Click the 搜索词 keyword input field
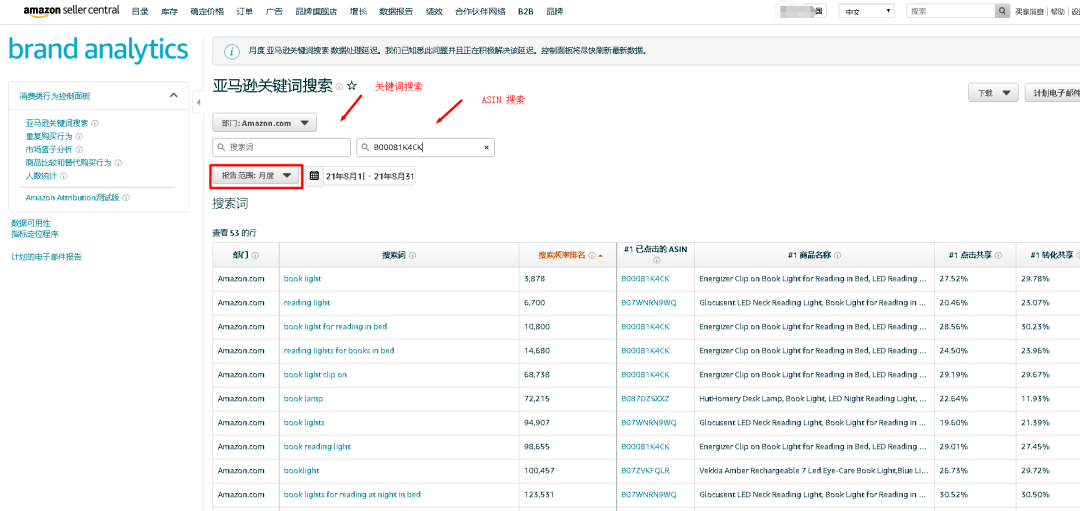 (x=281, y=148)
